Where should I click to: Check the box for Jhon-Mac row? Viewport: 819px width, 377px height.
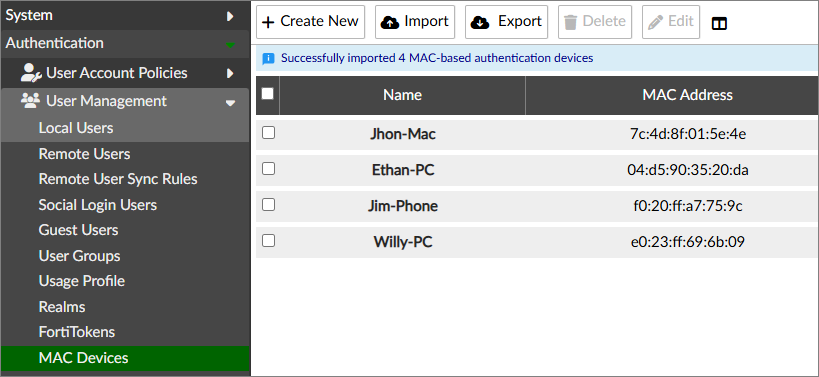pyautogui.click(x=268, y=133)
